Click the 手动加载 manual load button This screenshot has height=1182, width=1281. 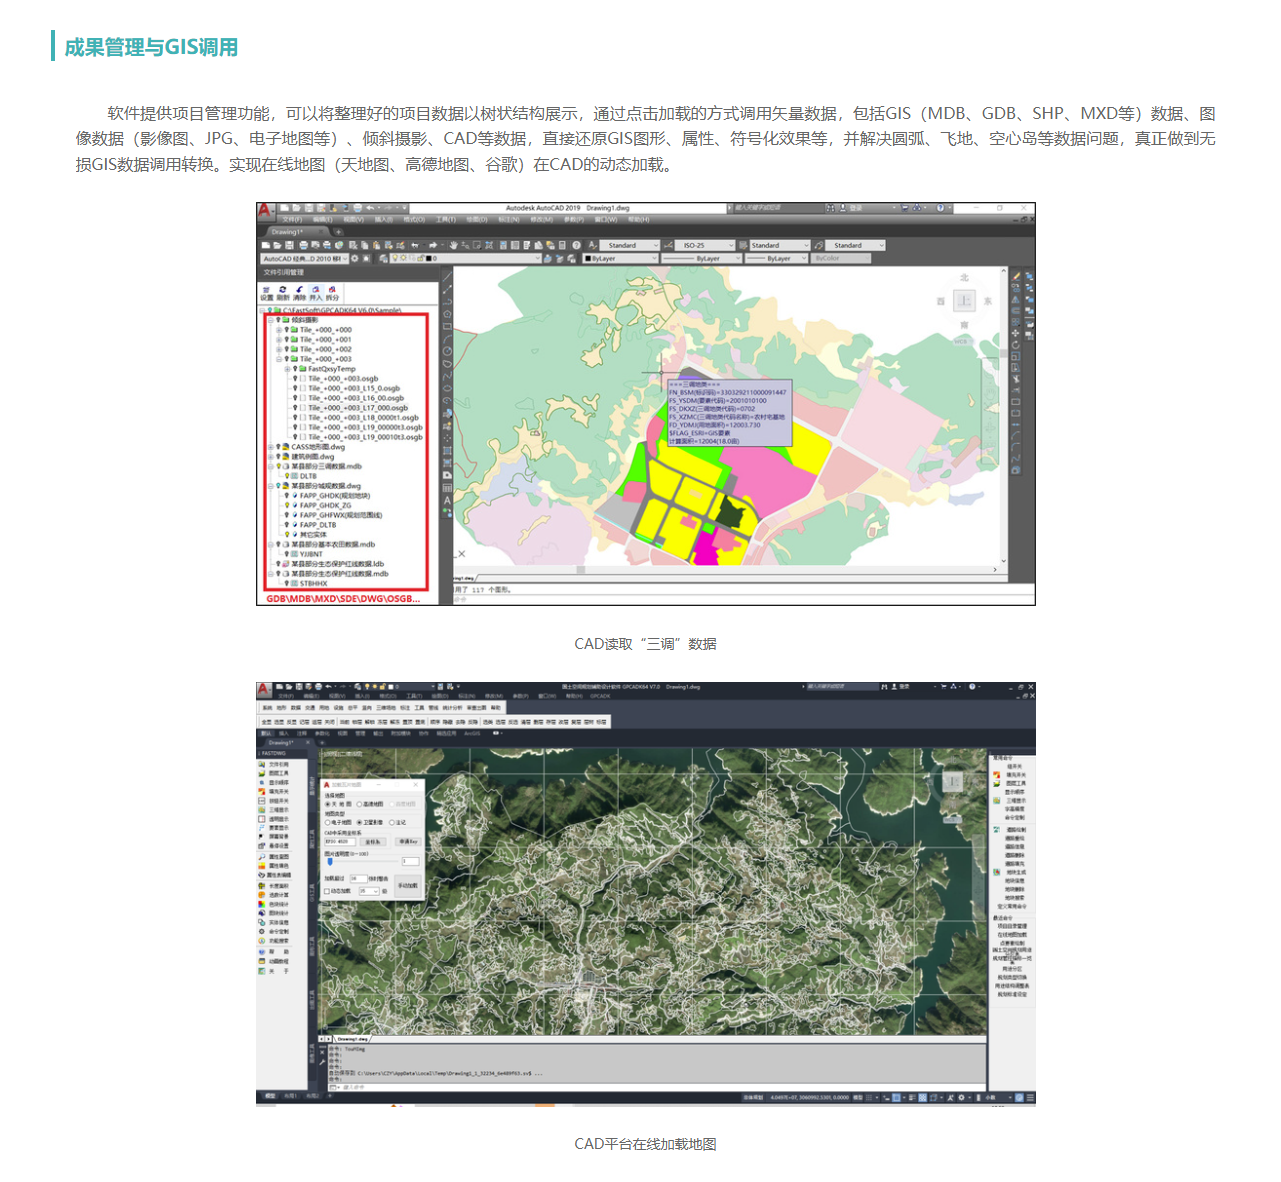(407, 886)
